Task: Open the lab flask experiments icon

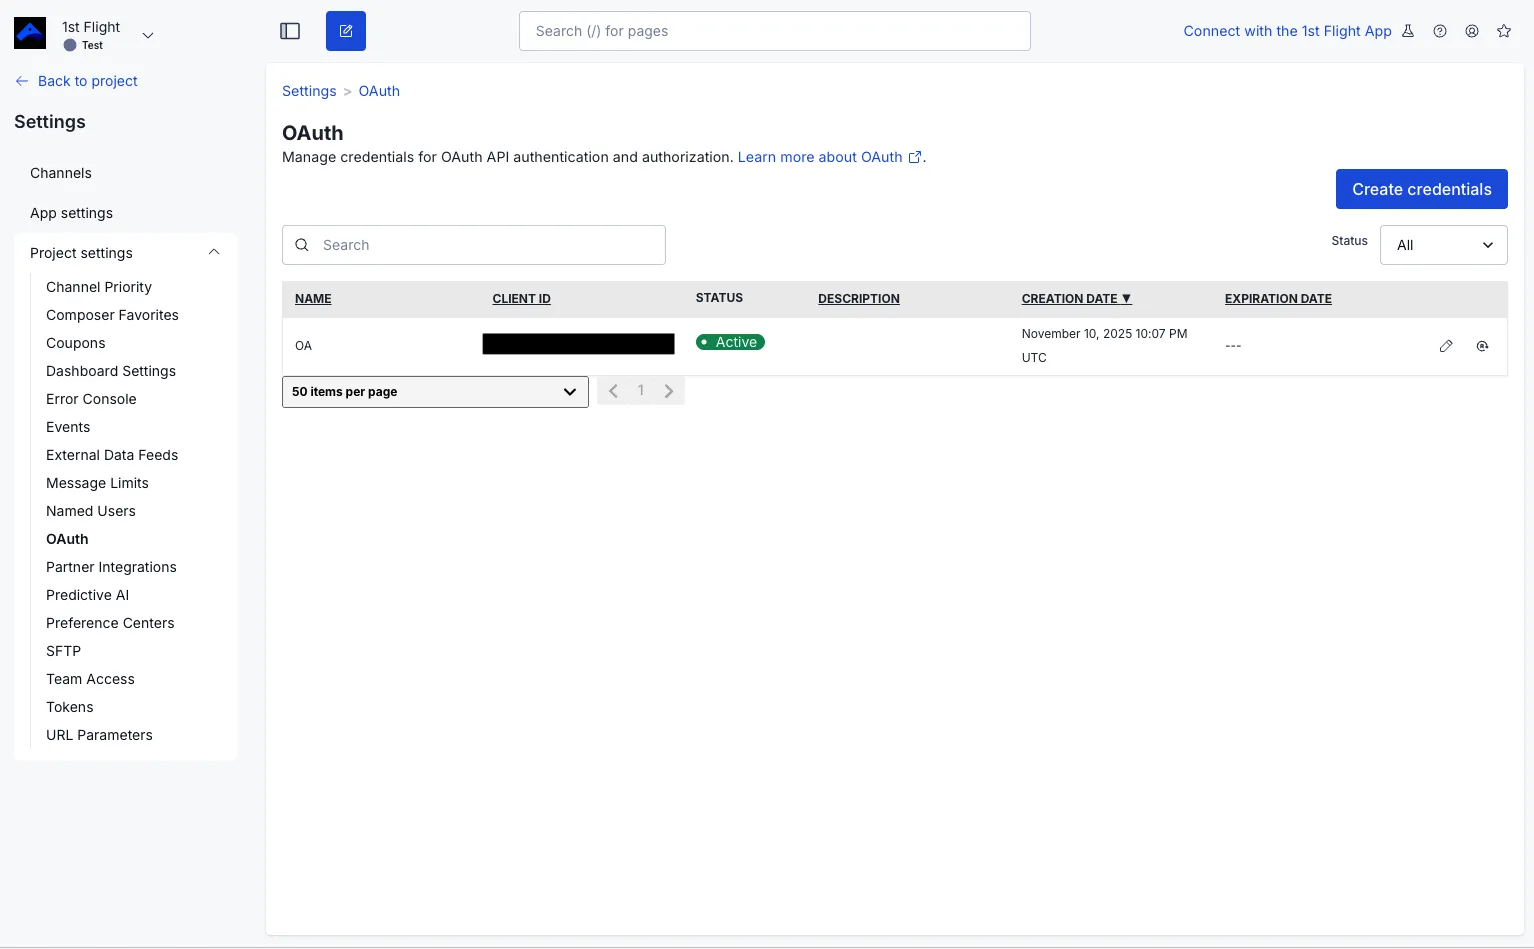Action: 1408,31
